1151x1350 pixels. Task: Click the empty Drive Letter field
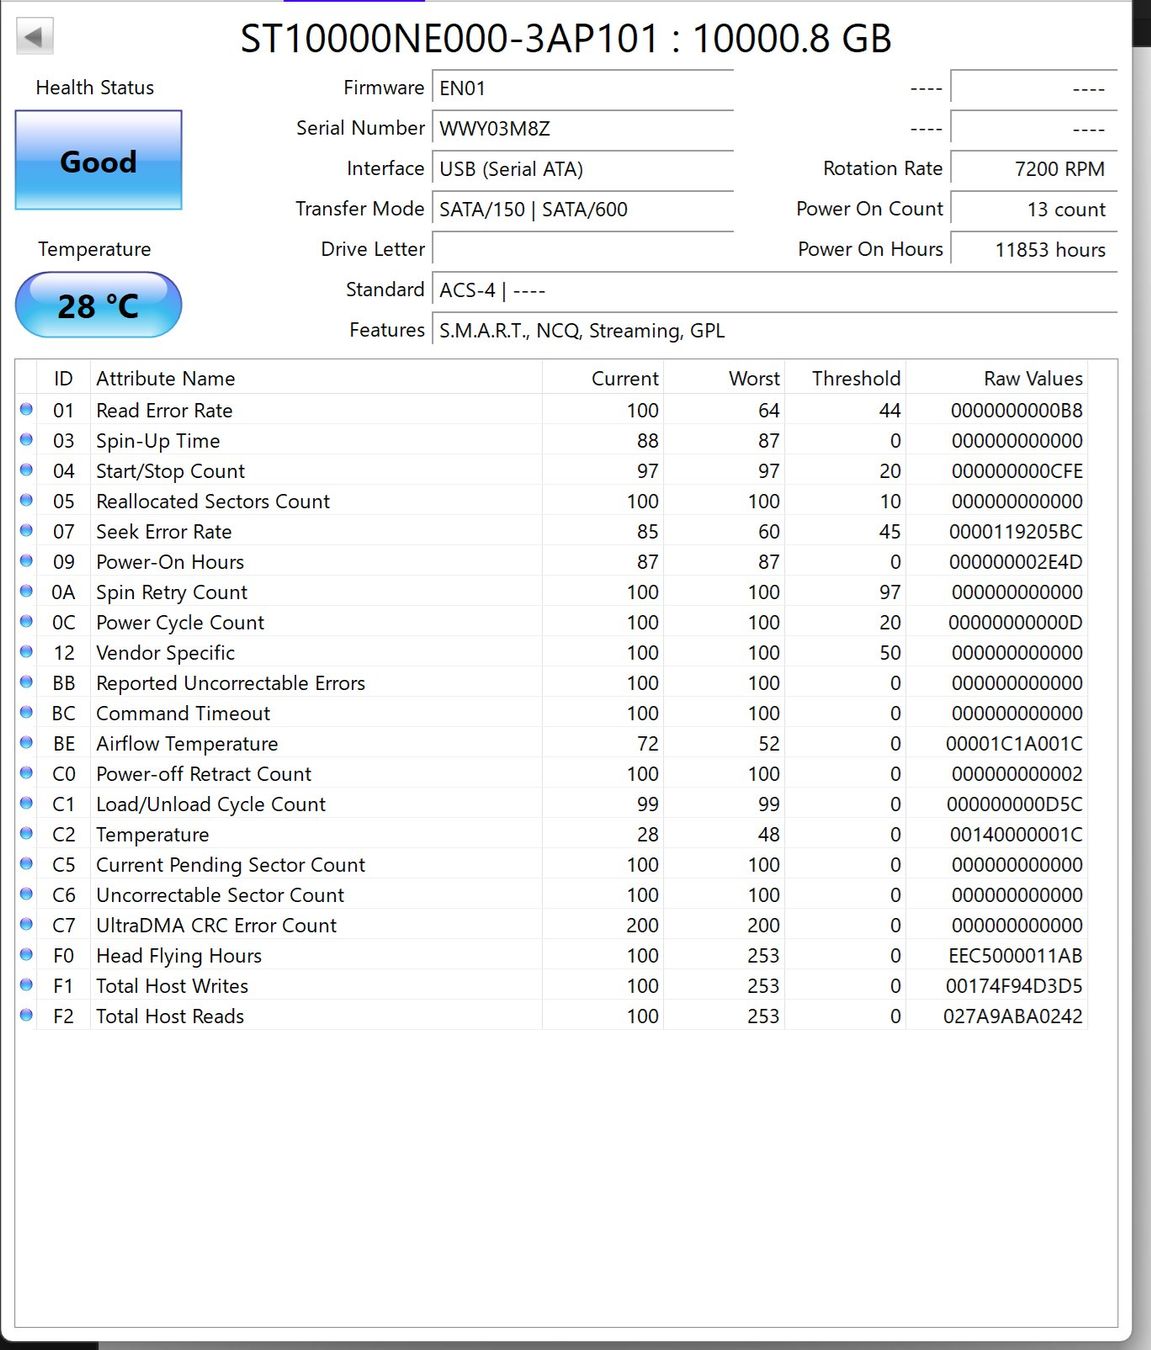click(x=583, y=250)
